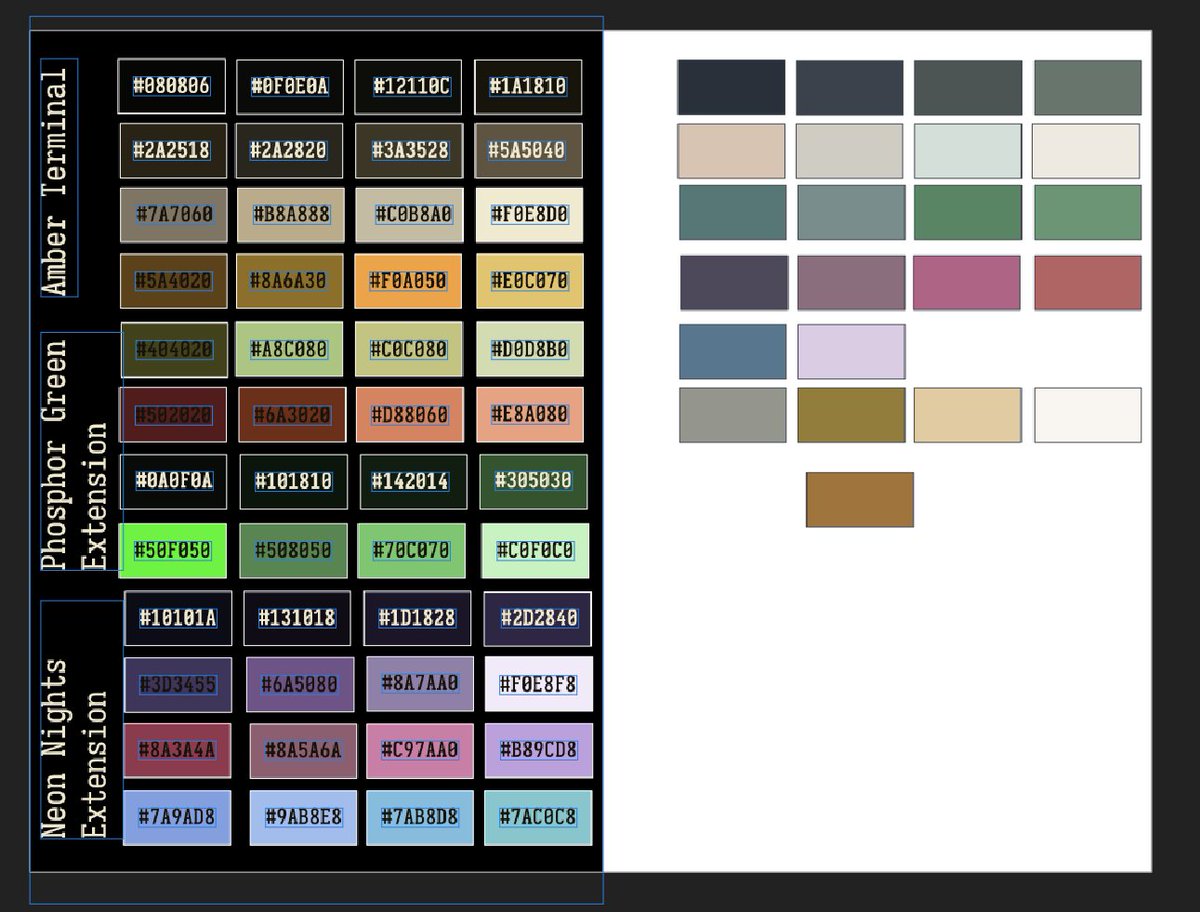The width and height of the screenshot is (1200, 912).
Task: Click the #142014 swatch
Action: [413, 482]
